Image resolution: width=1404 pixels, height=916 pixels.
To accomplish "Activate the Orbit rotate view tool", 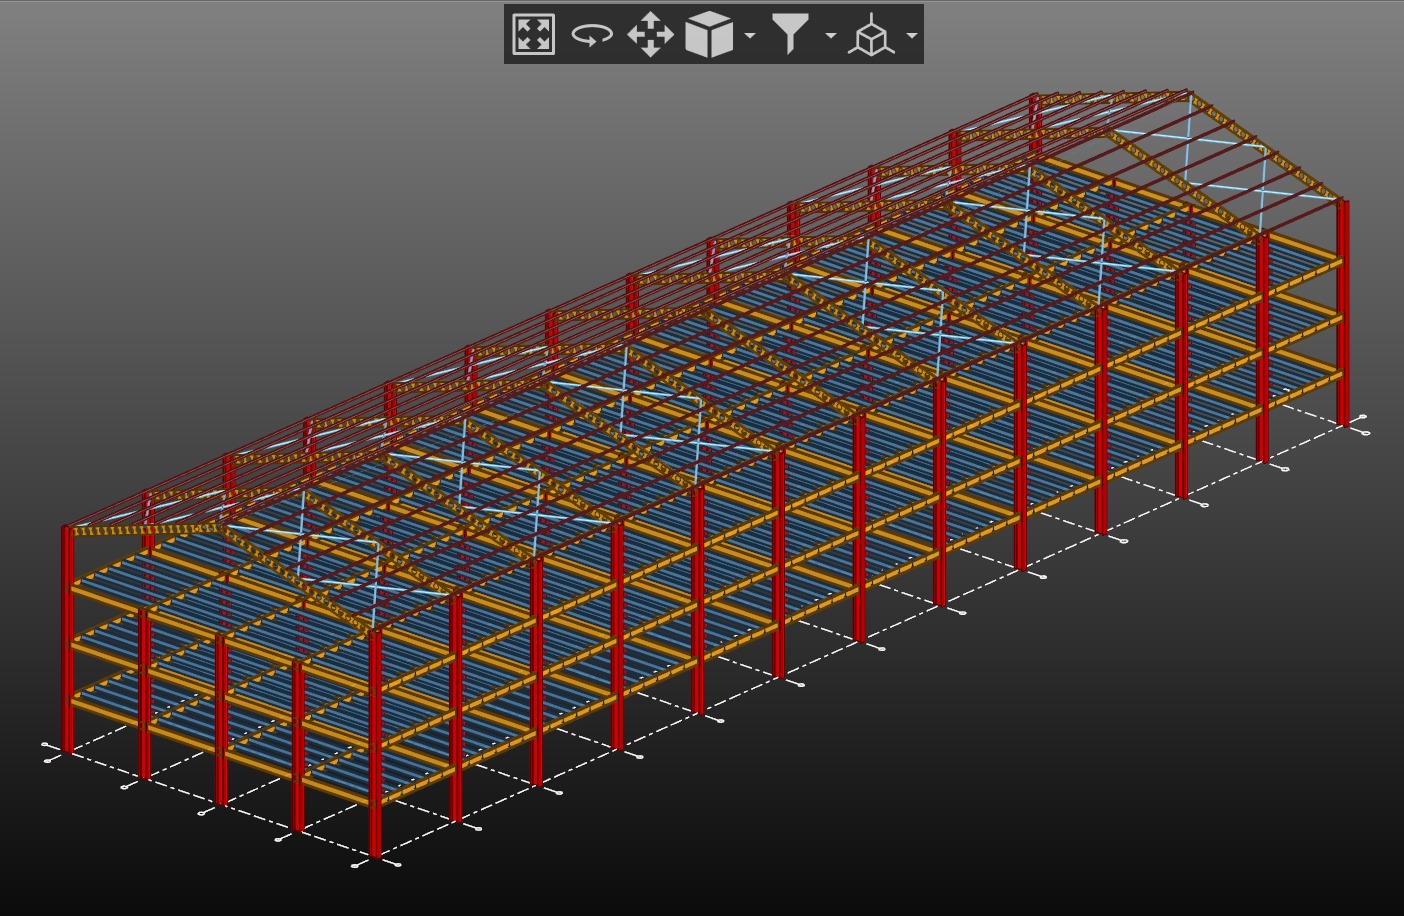I will point(591,35).
